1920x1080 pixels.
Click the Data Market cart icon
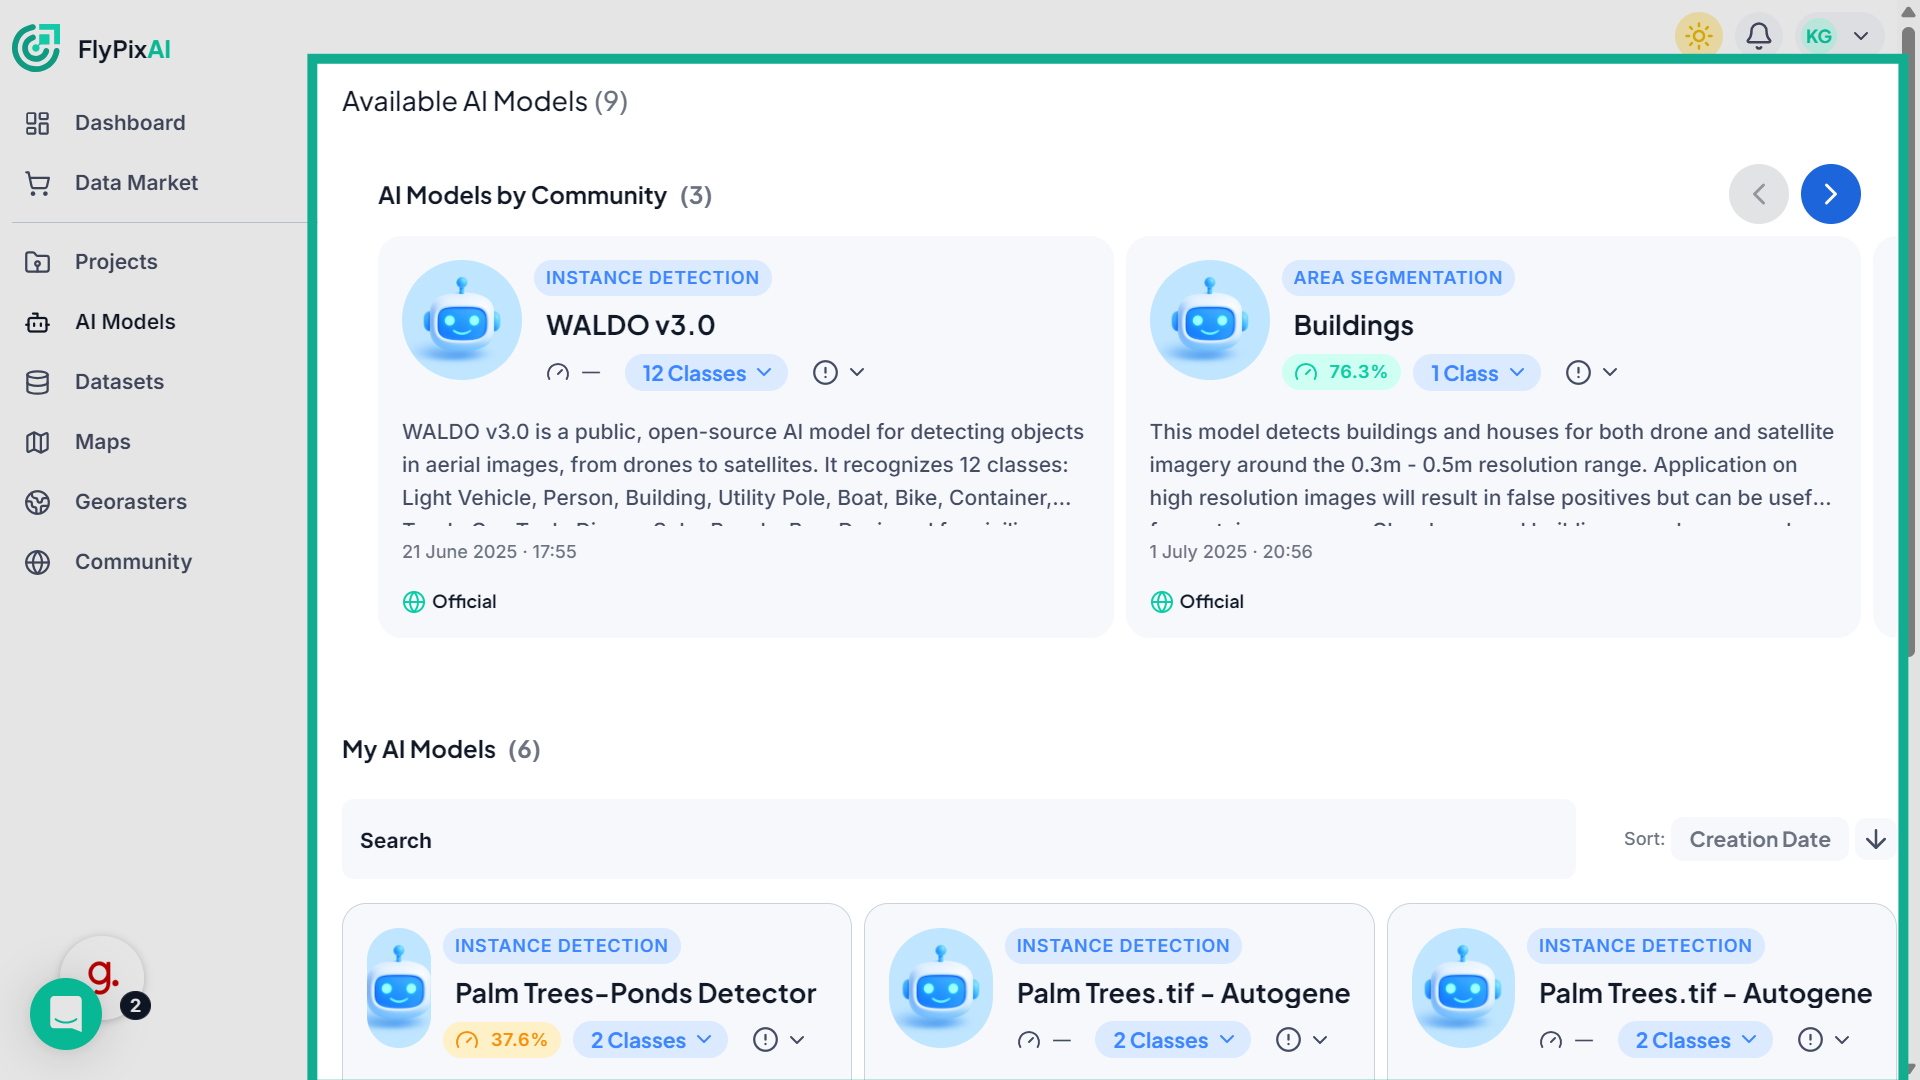(x=37, y=183)
